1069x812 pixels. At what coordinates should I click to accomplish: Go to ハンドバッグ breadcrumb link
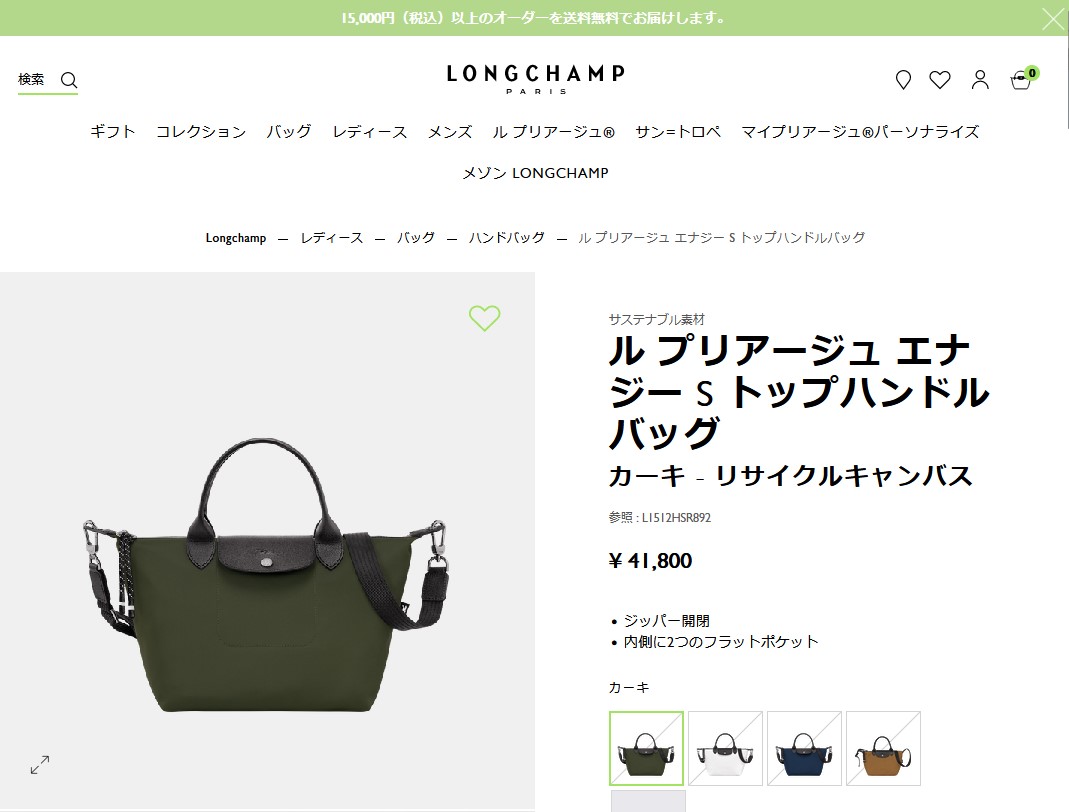(x=507, y=237)
